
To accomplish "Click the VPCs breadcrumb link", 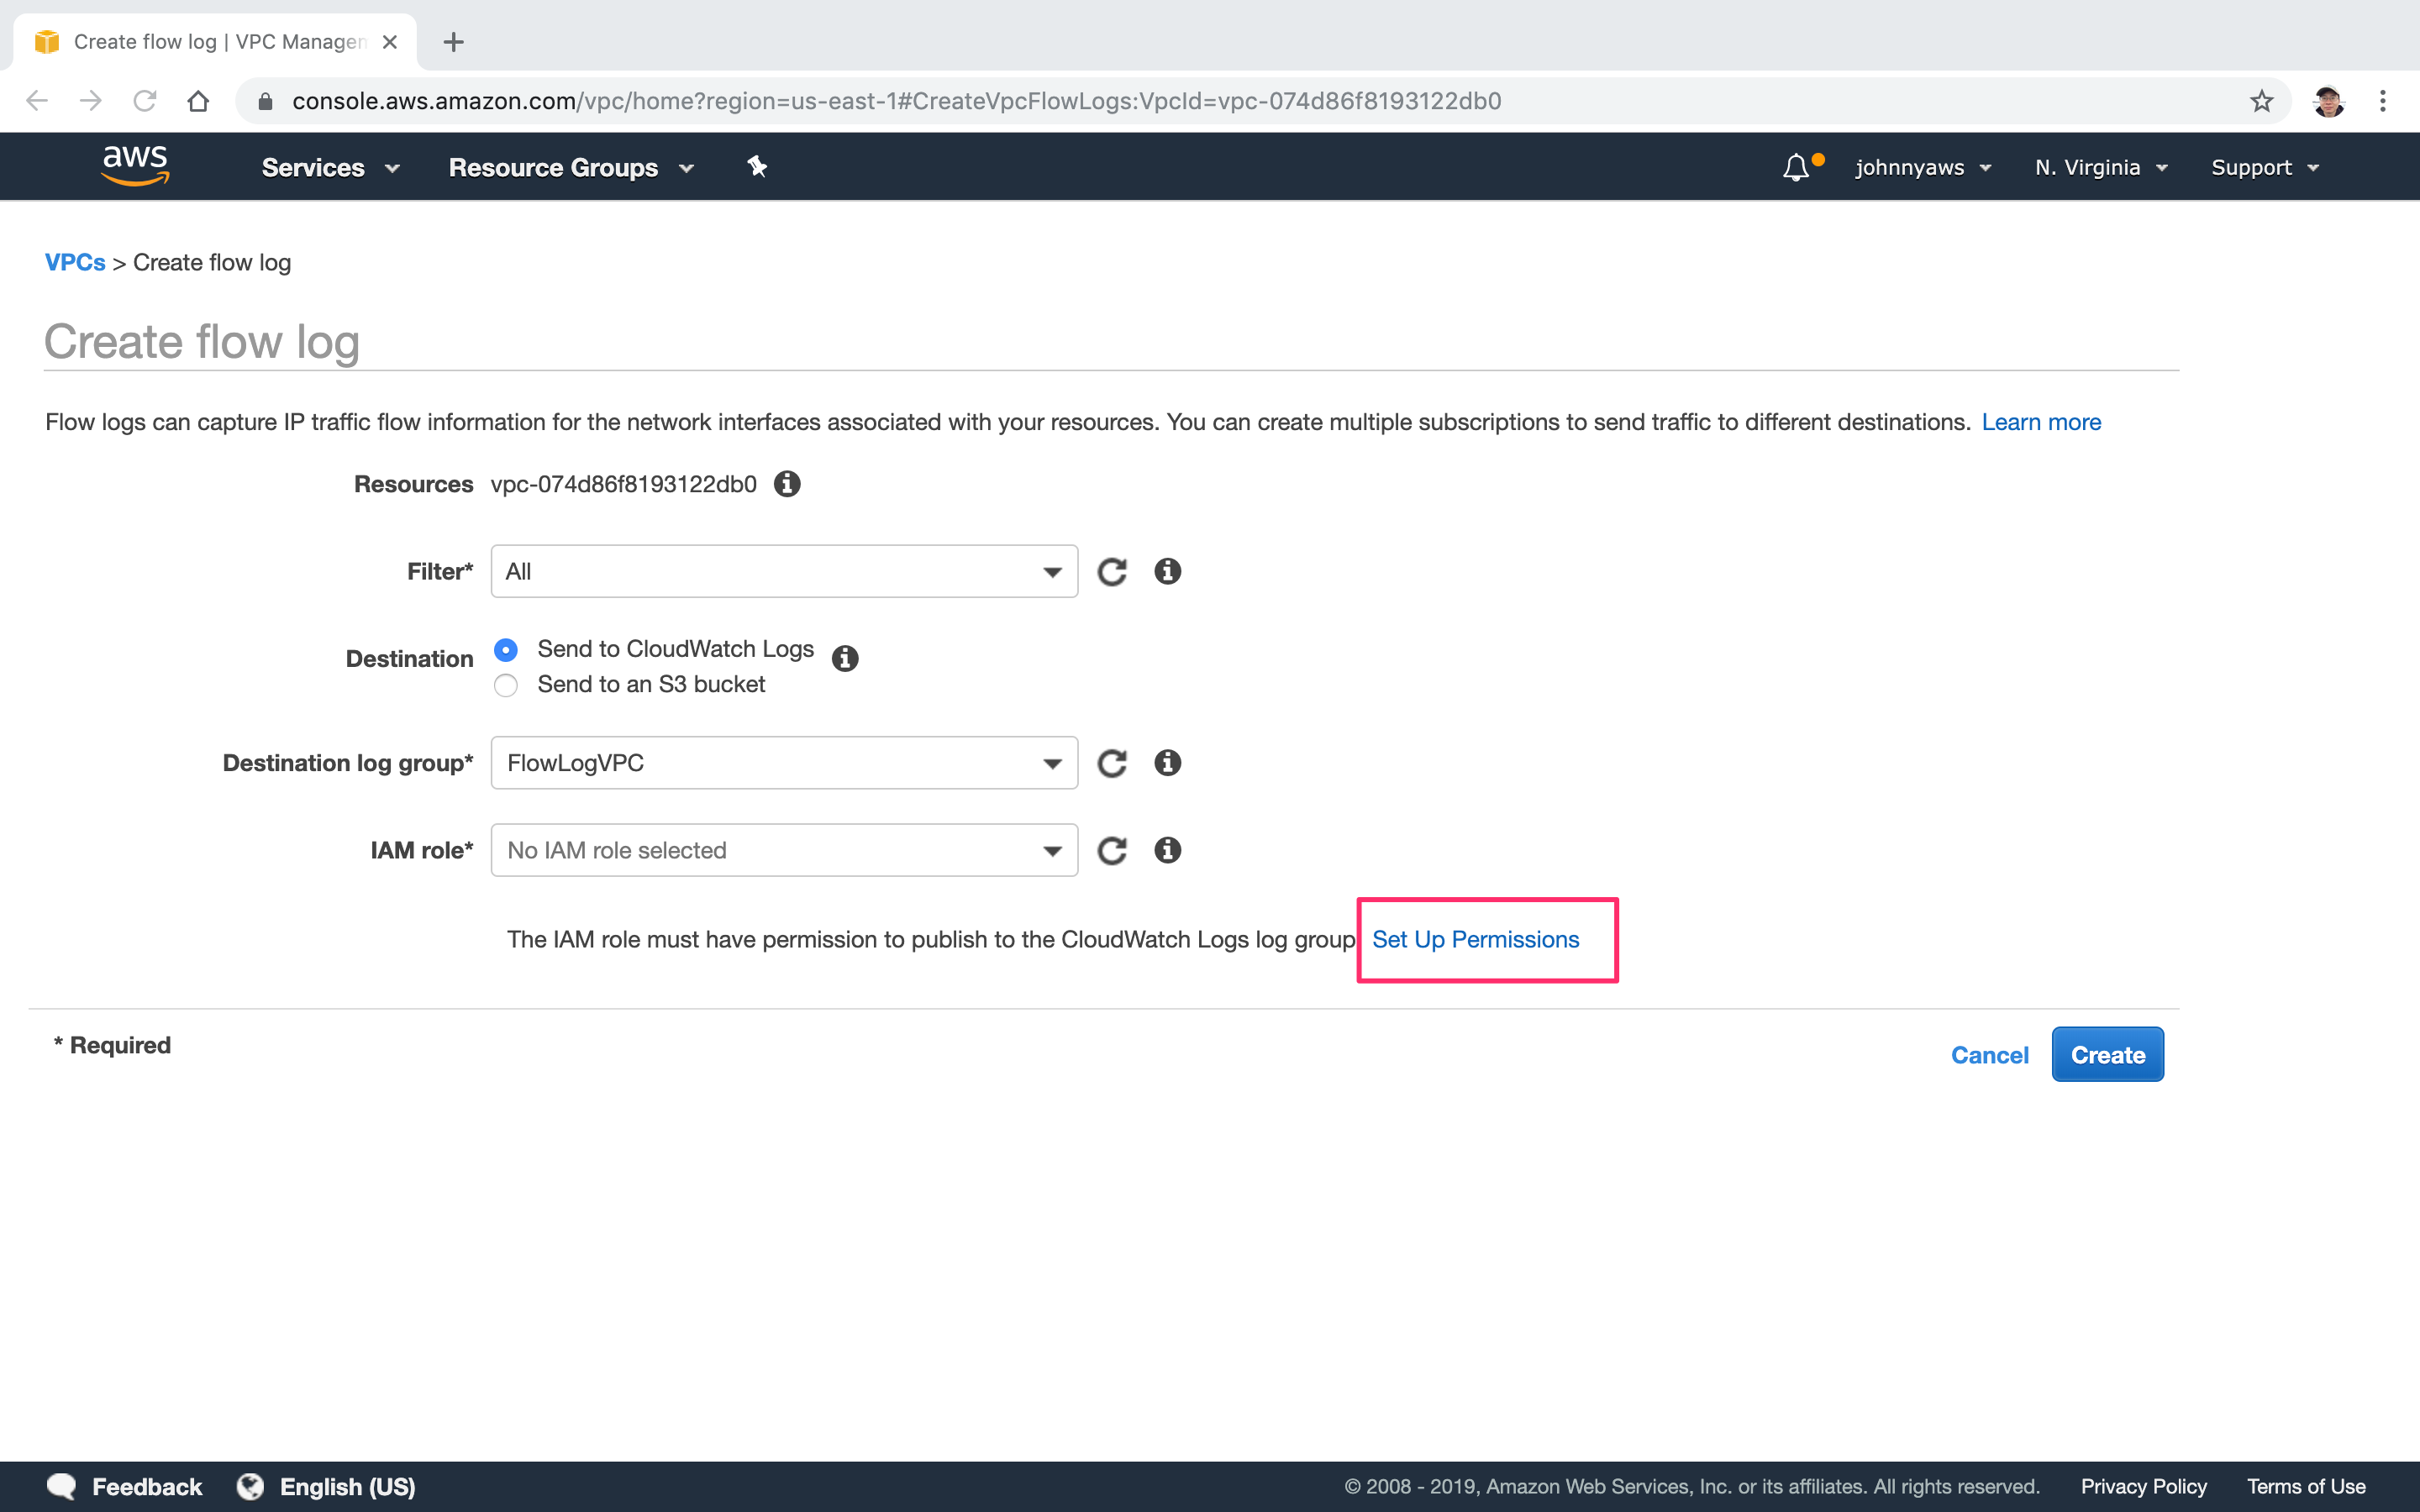I will click(x=75, y=262).
